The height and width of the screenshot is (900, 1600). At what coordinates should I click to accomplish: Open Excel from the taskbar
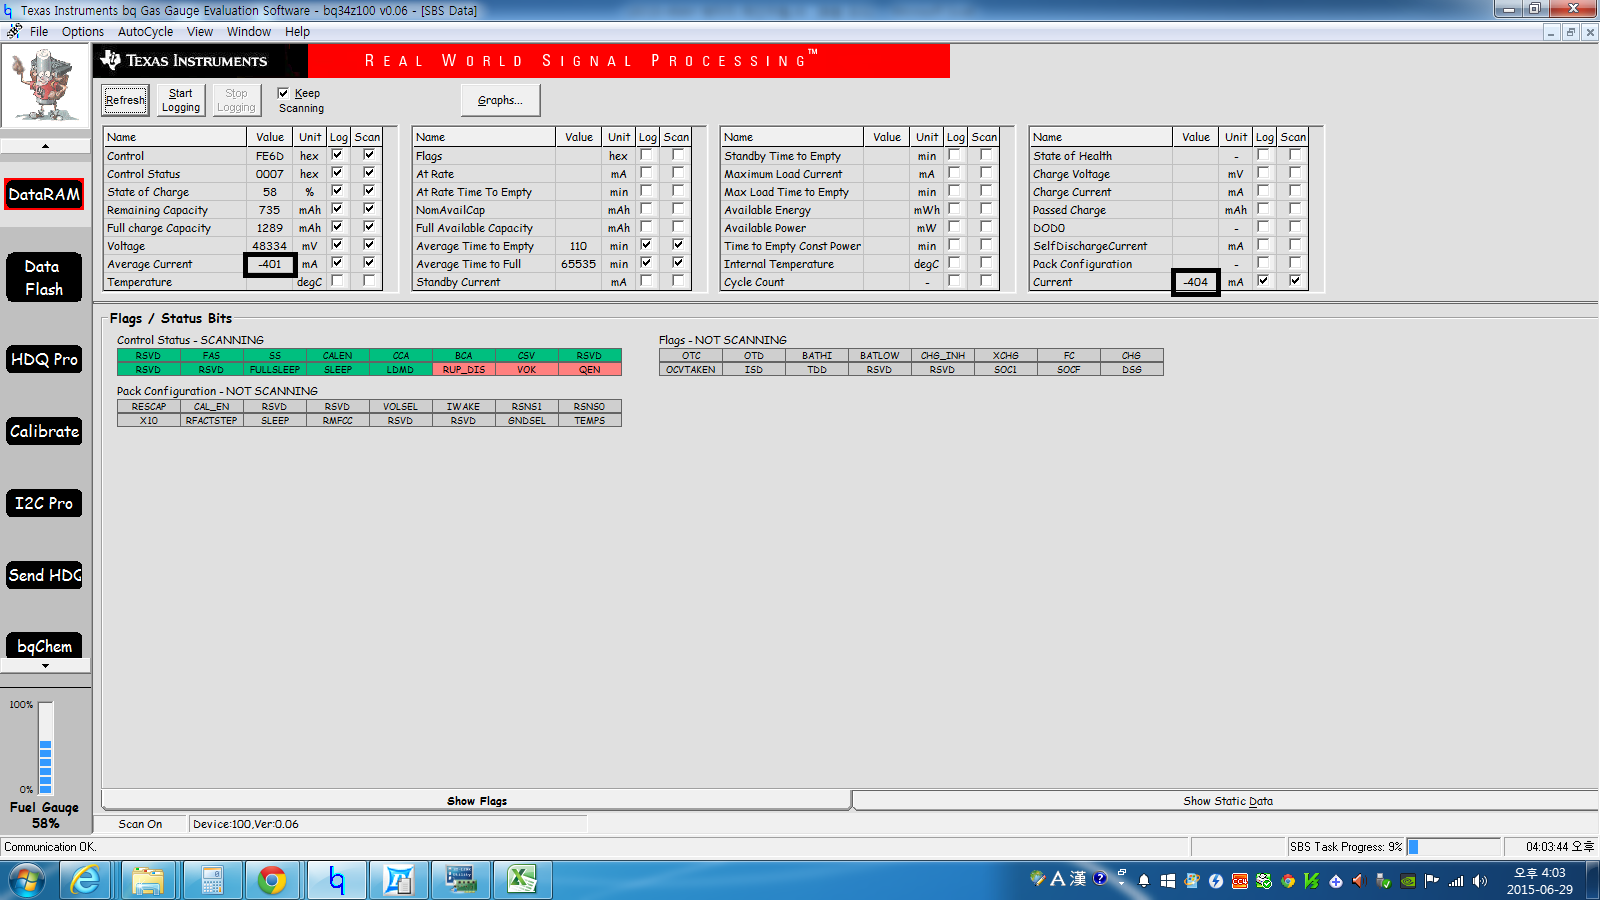point(522,880)
